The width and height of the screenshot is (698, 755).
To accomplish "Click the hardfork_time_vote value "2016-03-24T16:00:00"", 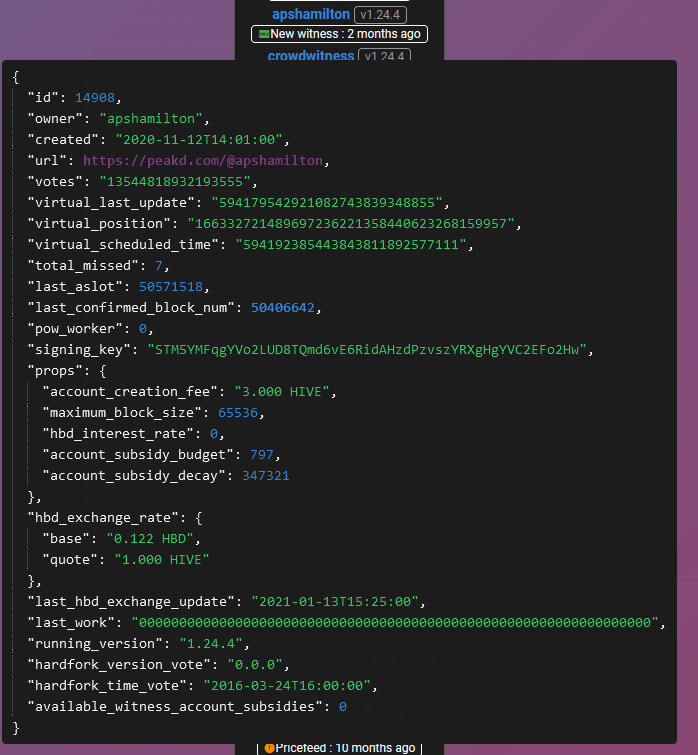I will (287, 686).
